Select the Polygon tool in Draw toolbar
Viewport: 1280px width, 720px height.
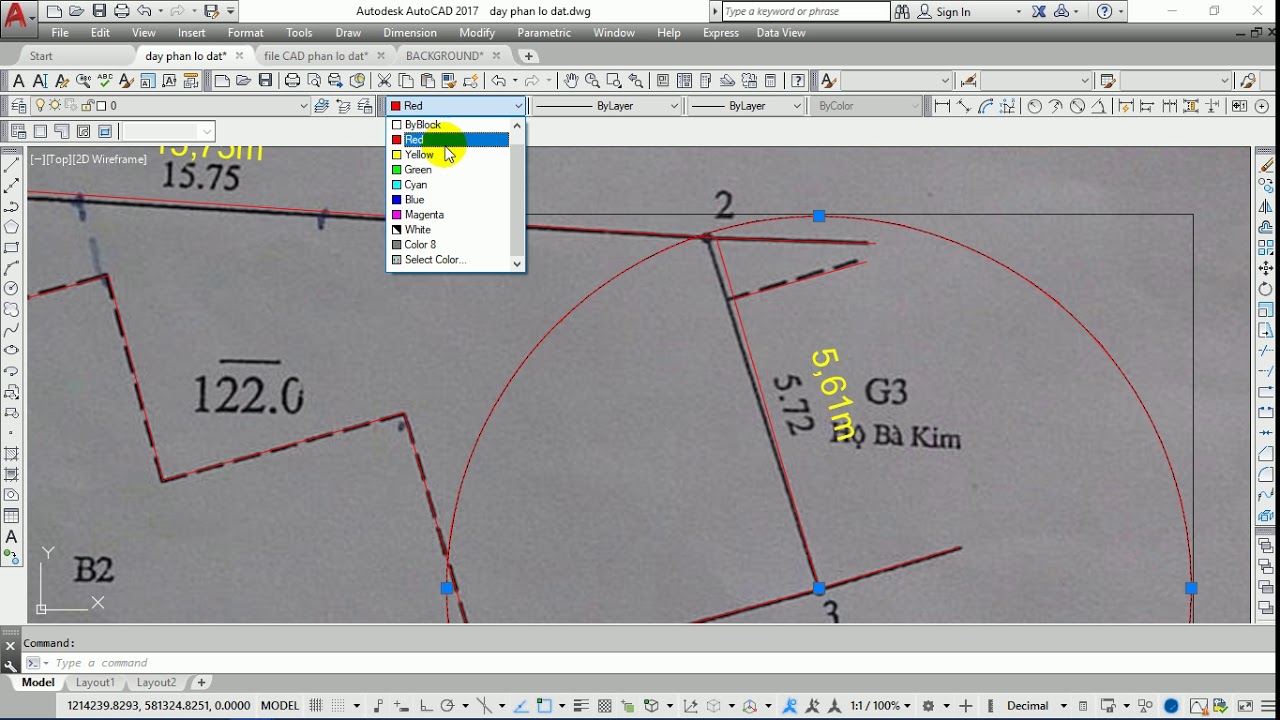click(12, 227)
